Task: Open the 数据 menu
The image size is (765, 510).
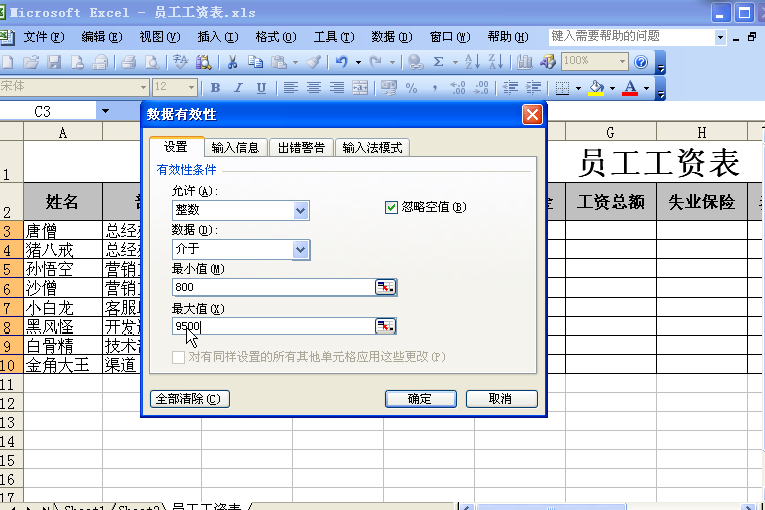Action: 391,37
